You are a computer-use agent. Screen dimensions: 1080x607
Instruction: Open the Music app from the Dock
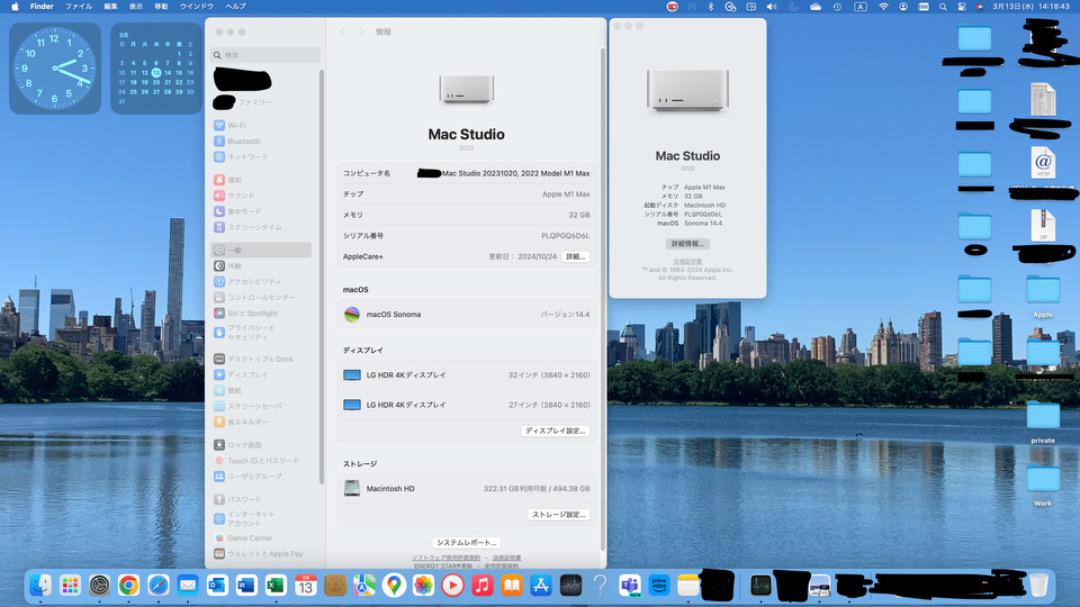tap(482, 586)
